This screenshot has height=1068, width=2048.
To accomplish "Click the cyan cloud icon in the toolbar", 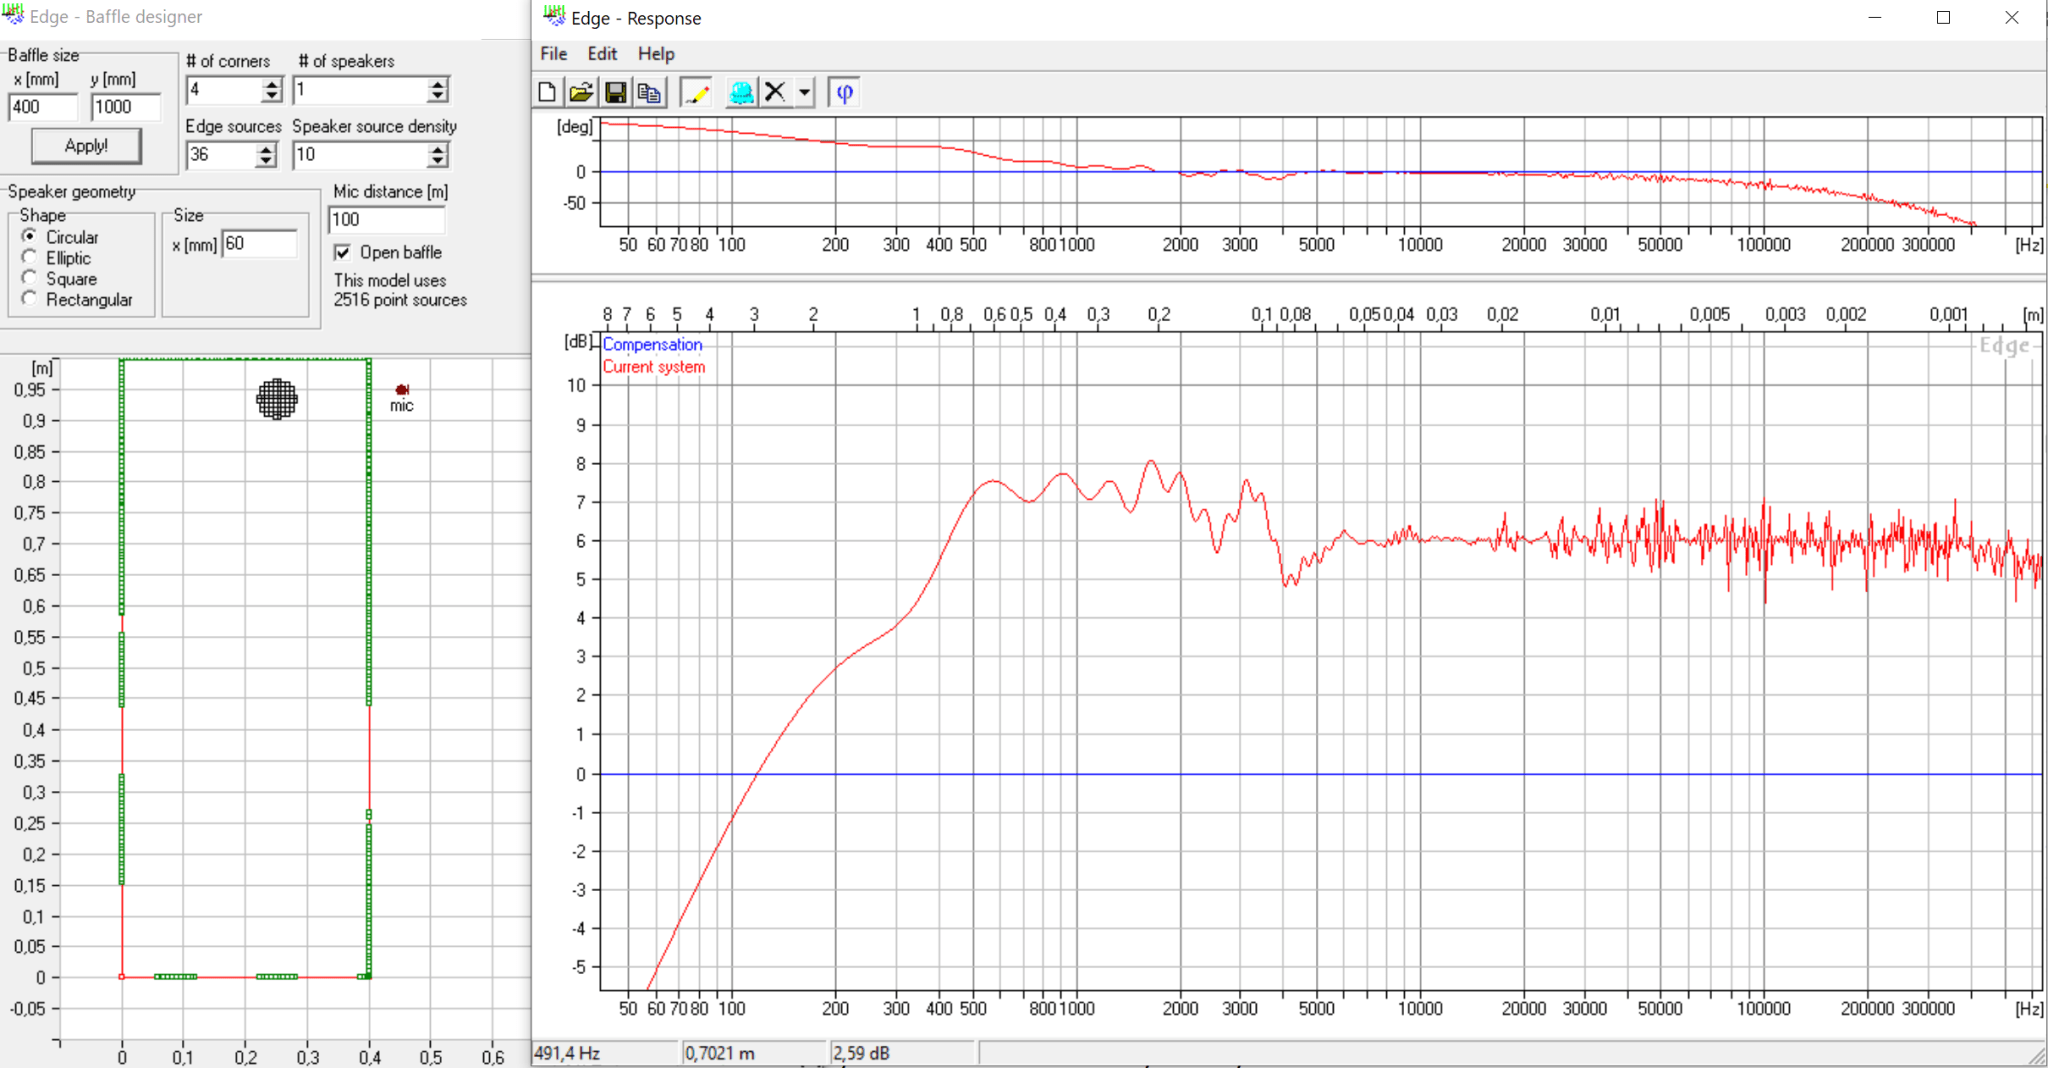I will (741, 93).
